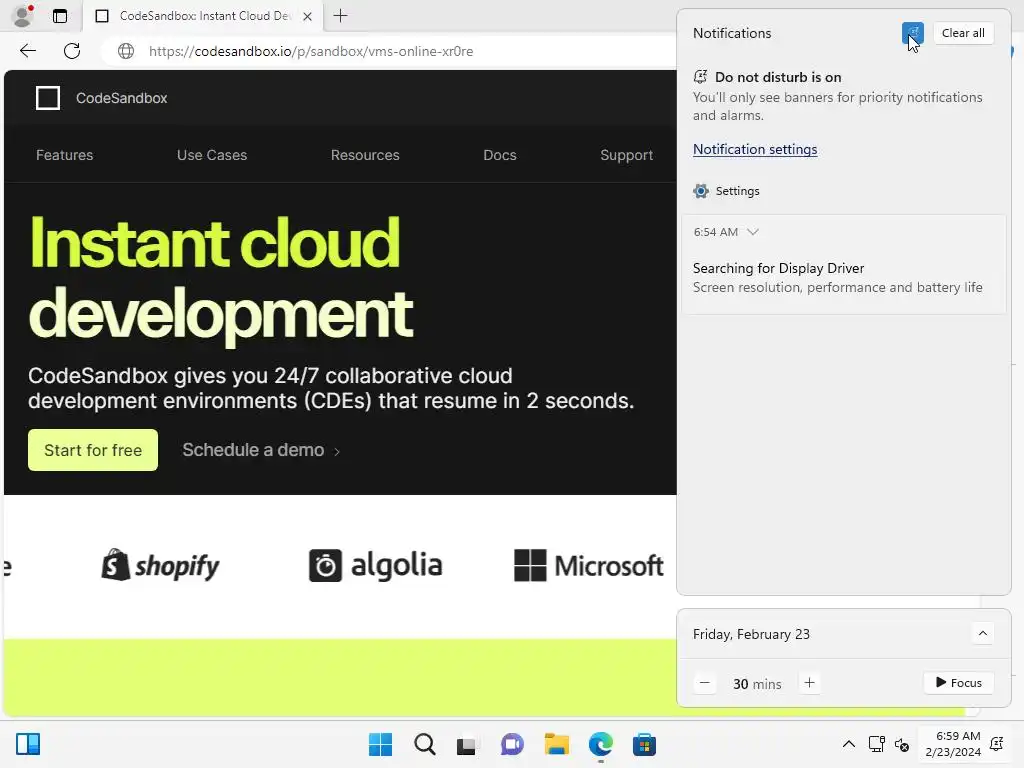The height and width of the screenshot is (768, 1024).
Task: Expand the 6:54 AM notification chevron
Action: pyautogui.click(x=752, y=232)
